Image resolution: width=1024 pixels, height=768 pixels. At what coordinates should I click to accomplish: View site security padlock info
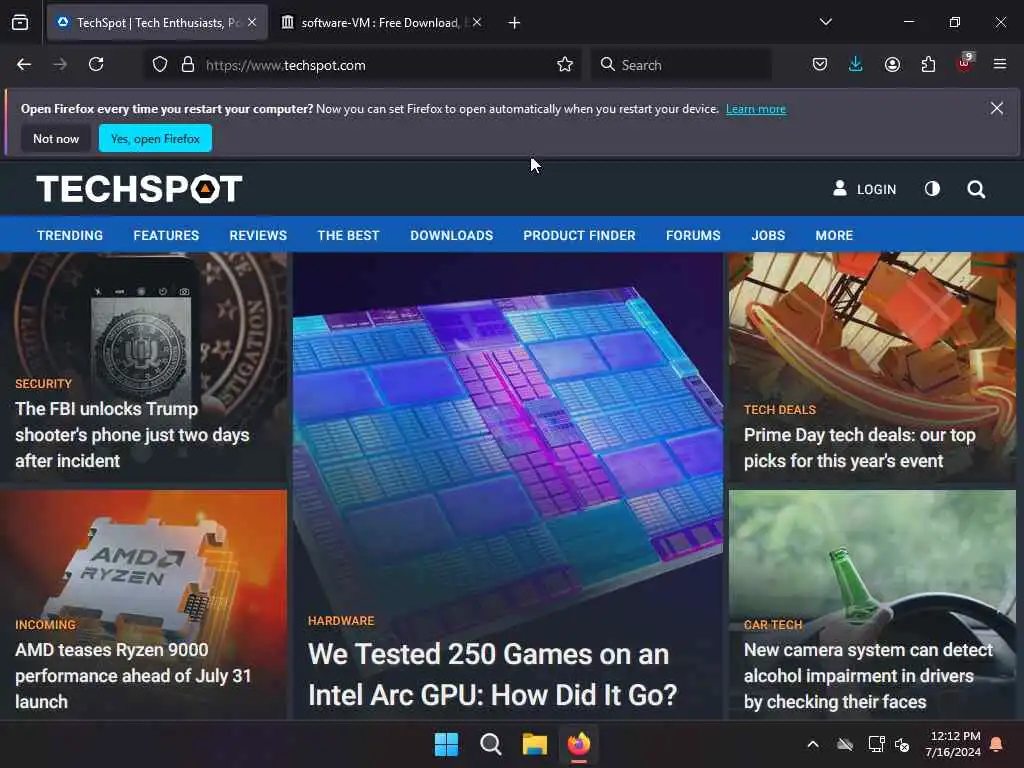[188, 65]
